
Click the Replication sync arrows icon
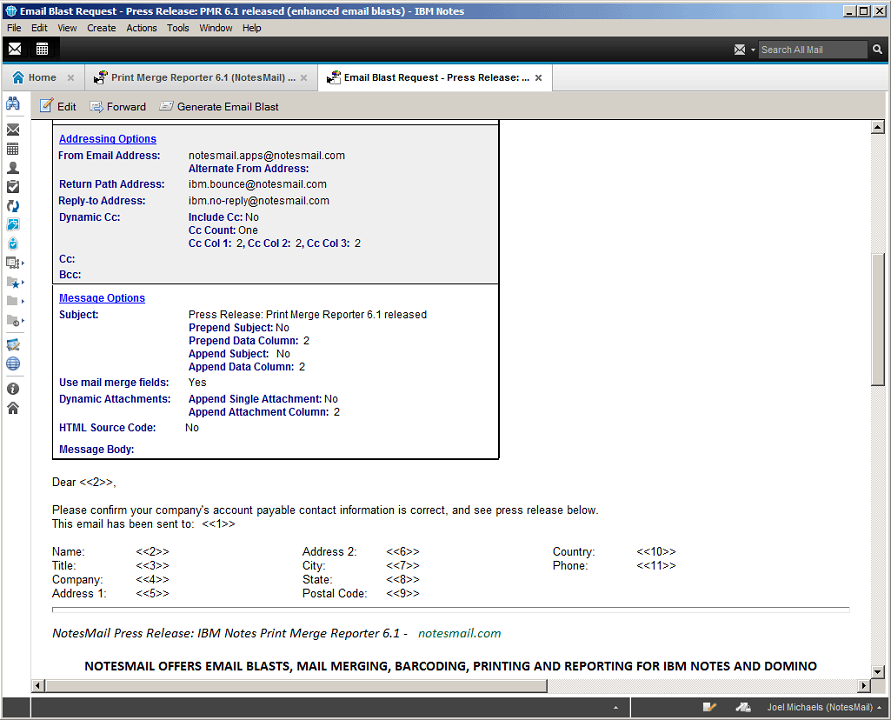click(13, 205)
